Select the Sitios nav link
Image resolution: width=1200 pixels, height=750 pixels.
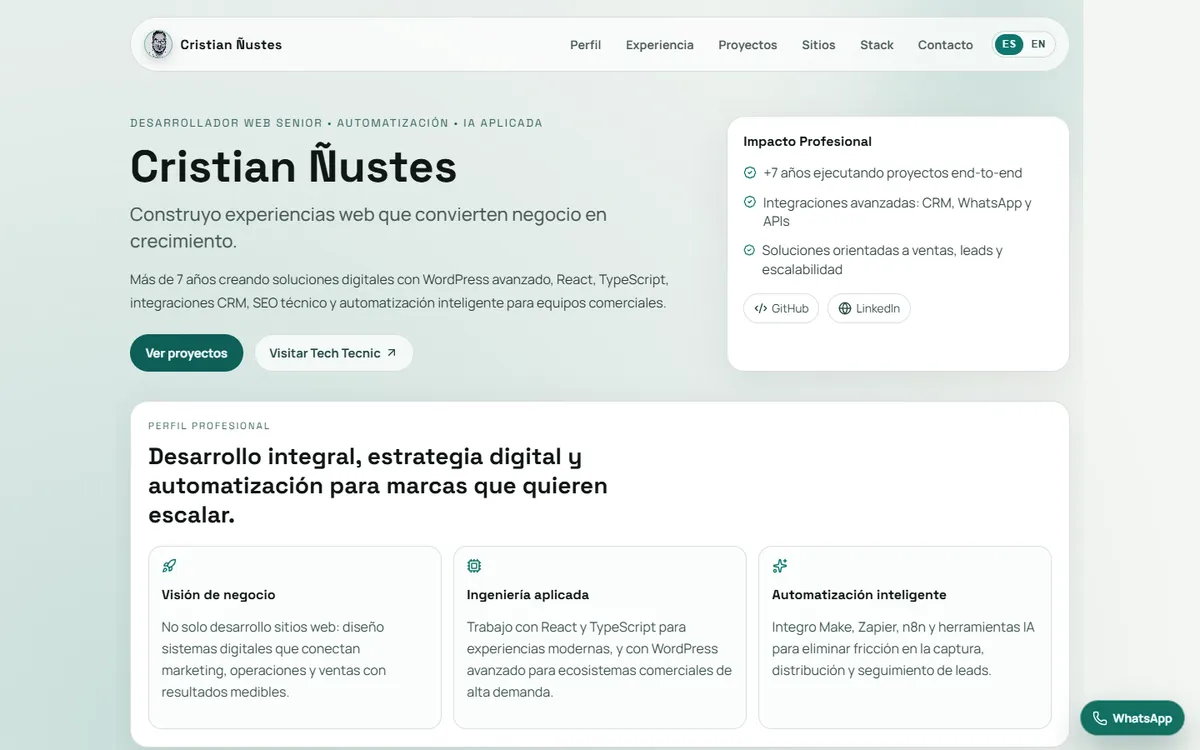click(x=819, y=45)
